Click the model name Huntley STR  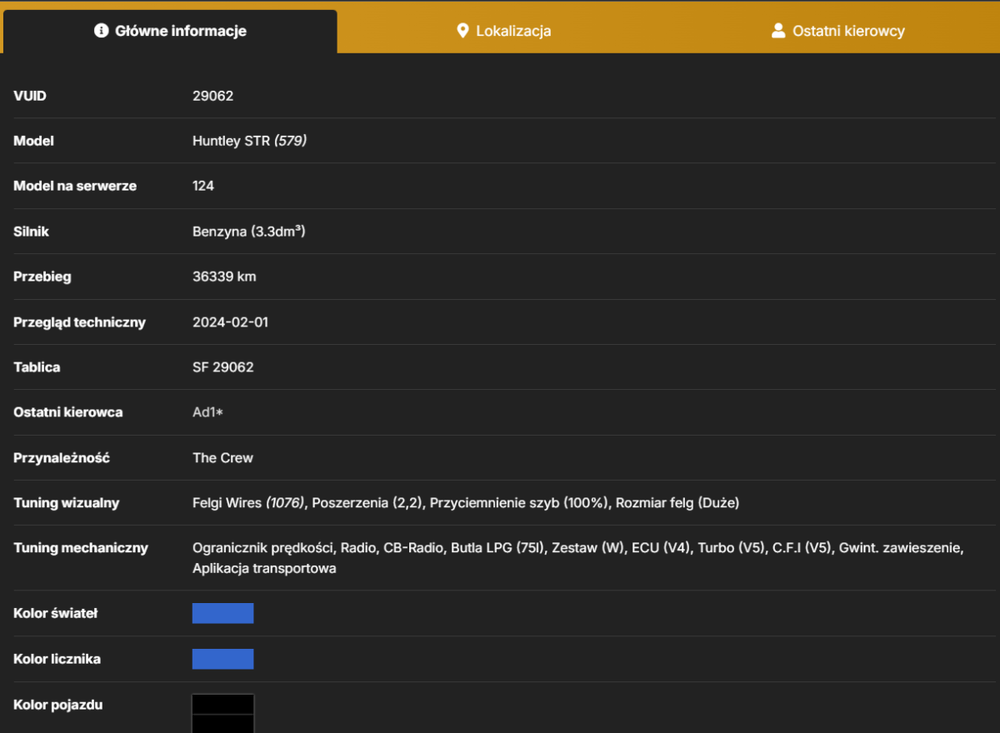coord(231,140)
